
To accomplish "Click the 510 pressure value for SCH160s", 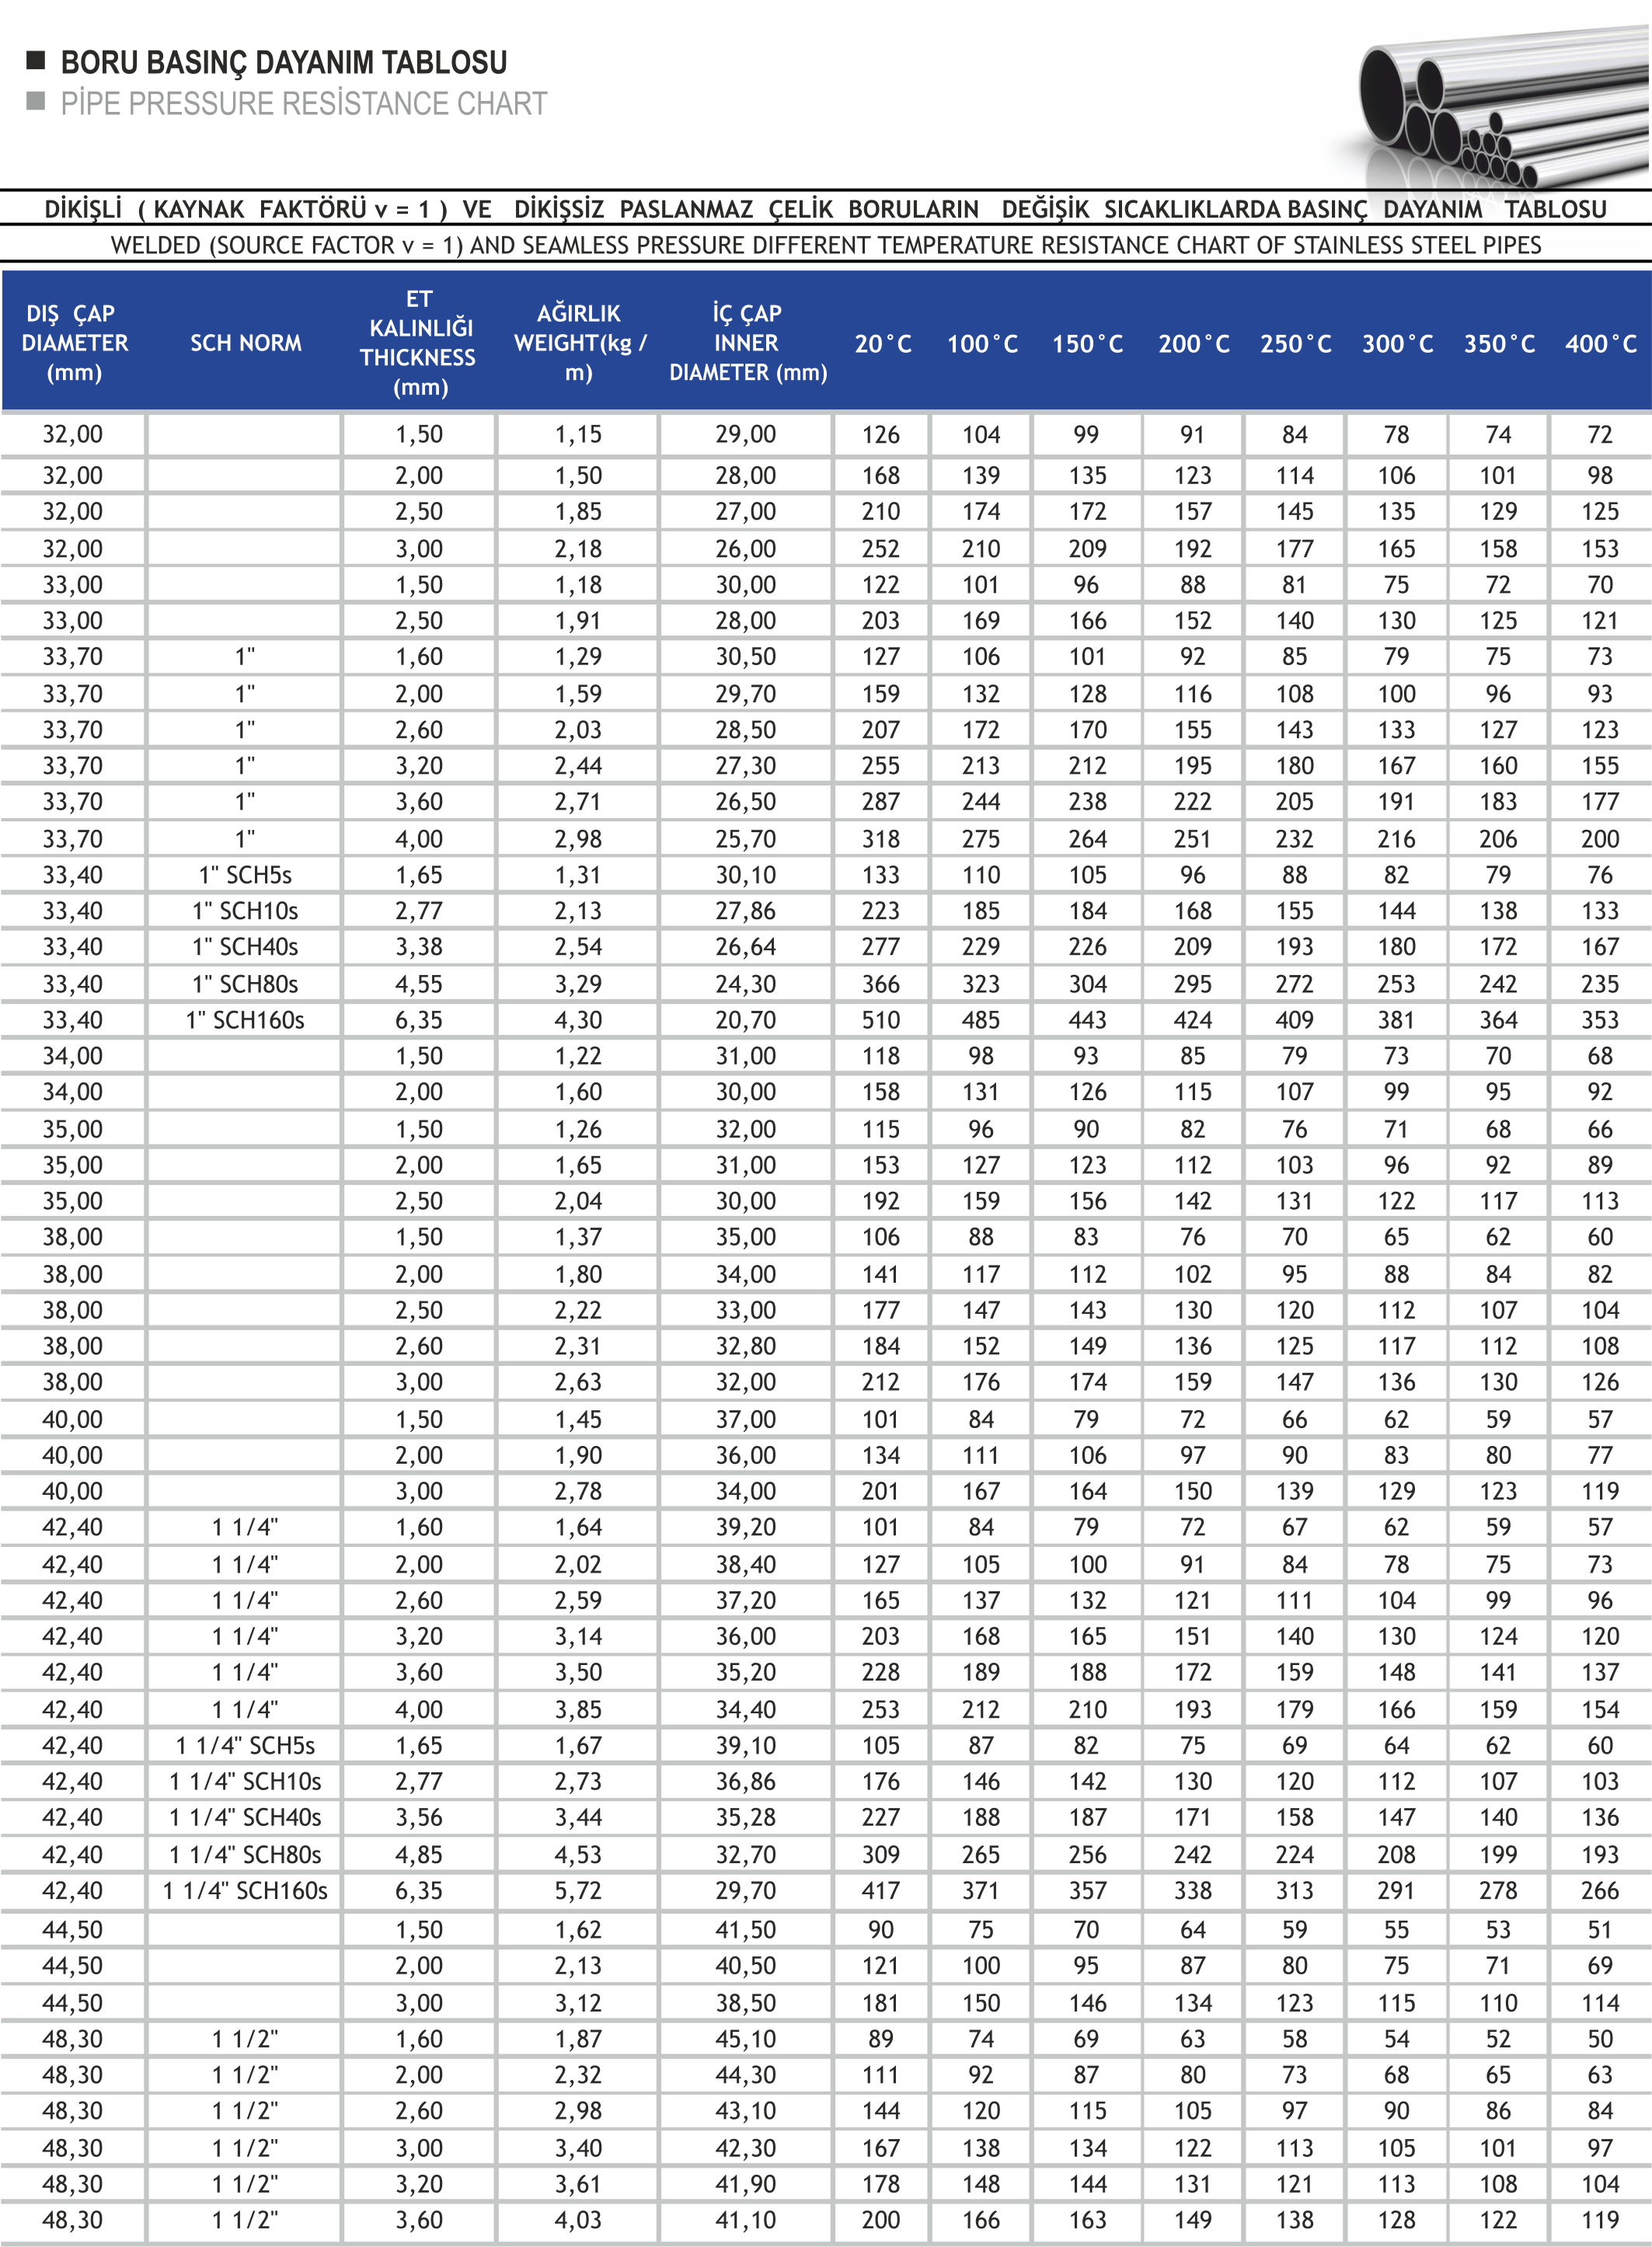I will coord(880,1020).
